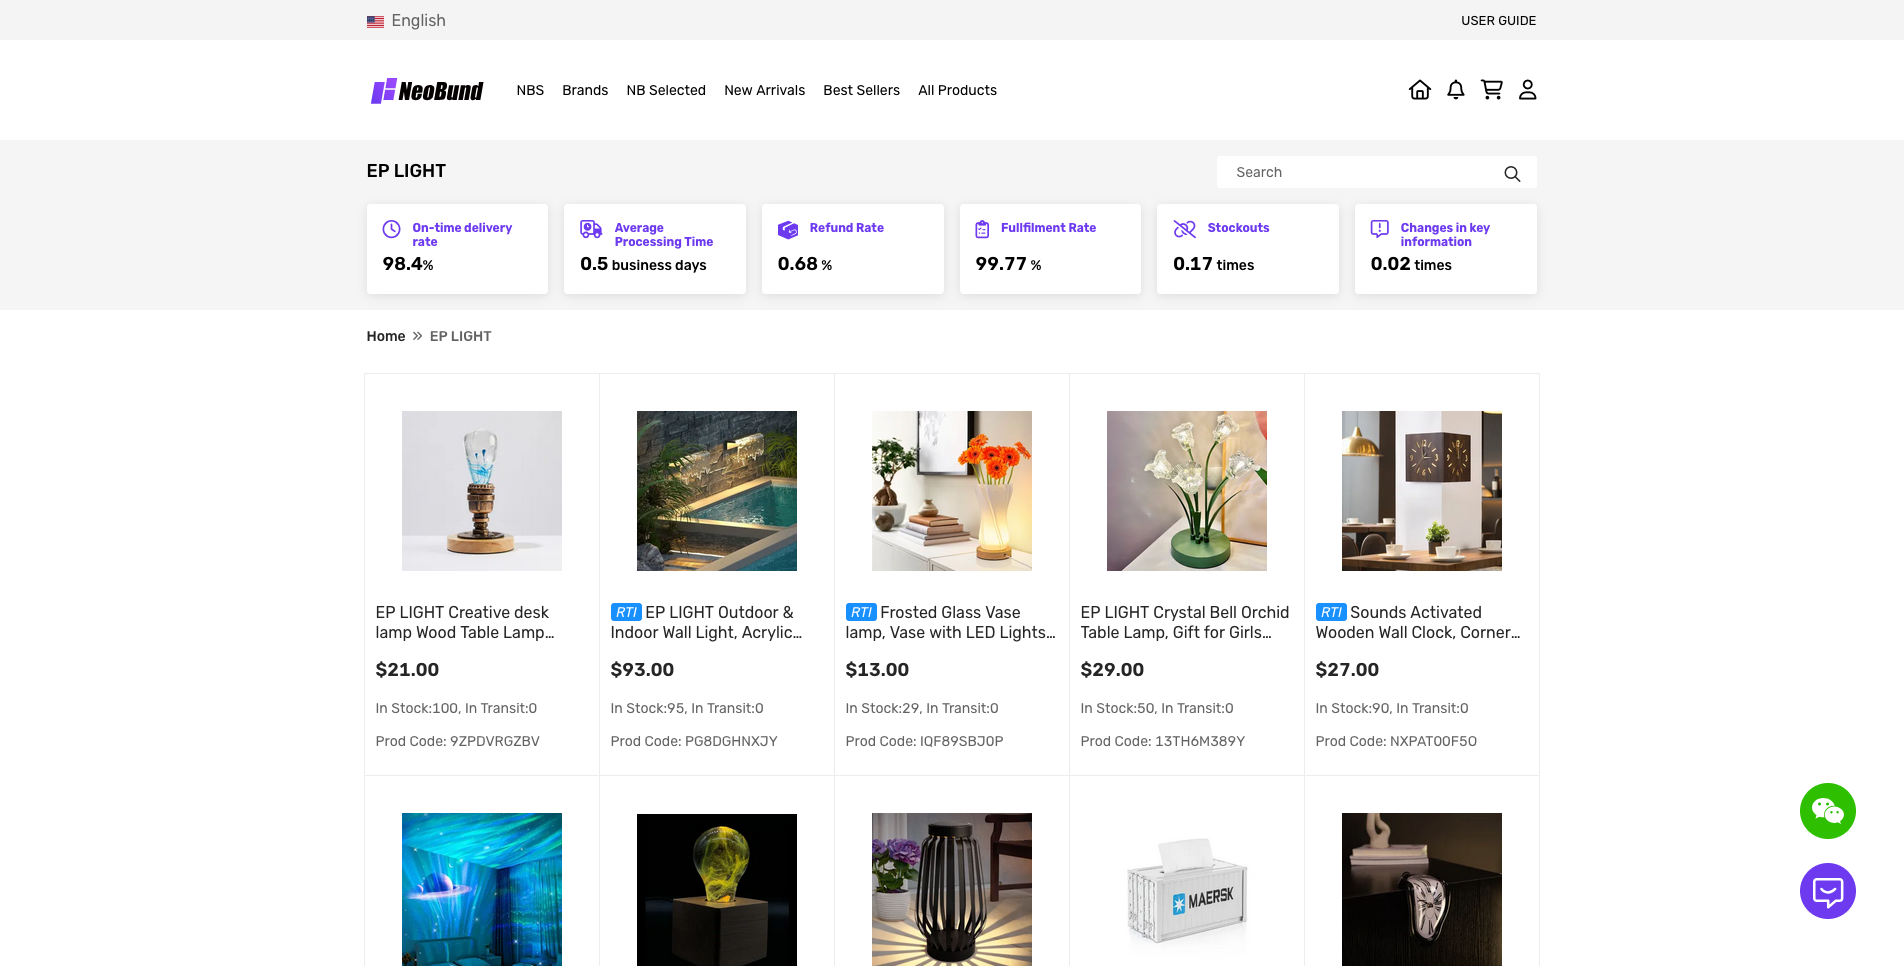Click Prod Code: IQF89SBJ0P text
This screenshot has width=1904, height=966.
click(925, 741)
